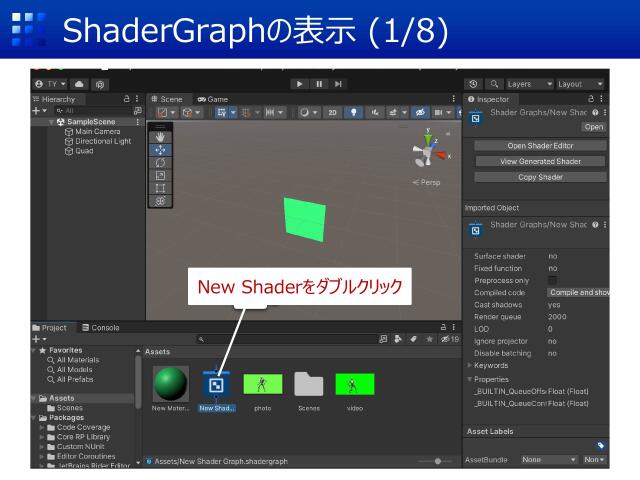Toggle the 2D view mode

332,113
